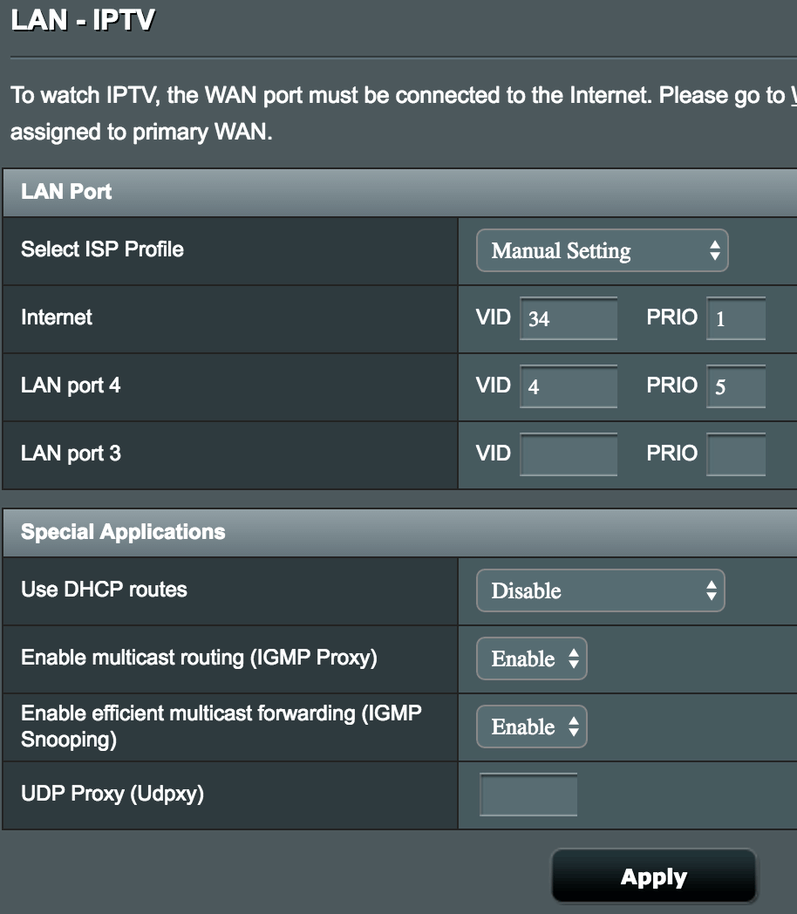Click the UDP Proxy (Udpxy) input box
This screenshot has width=797, height=914.
pyautogui.click(x=528, y=795)
